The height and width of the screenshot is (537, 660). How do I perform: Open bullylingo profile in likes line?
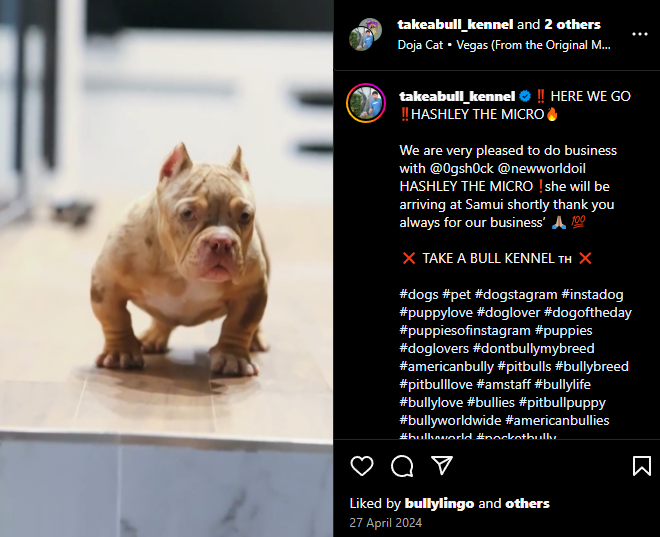439,503
